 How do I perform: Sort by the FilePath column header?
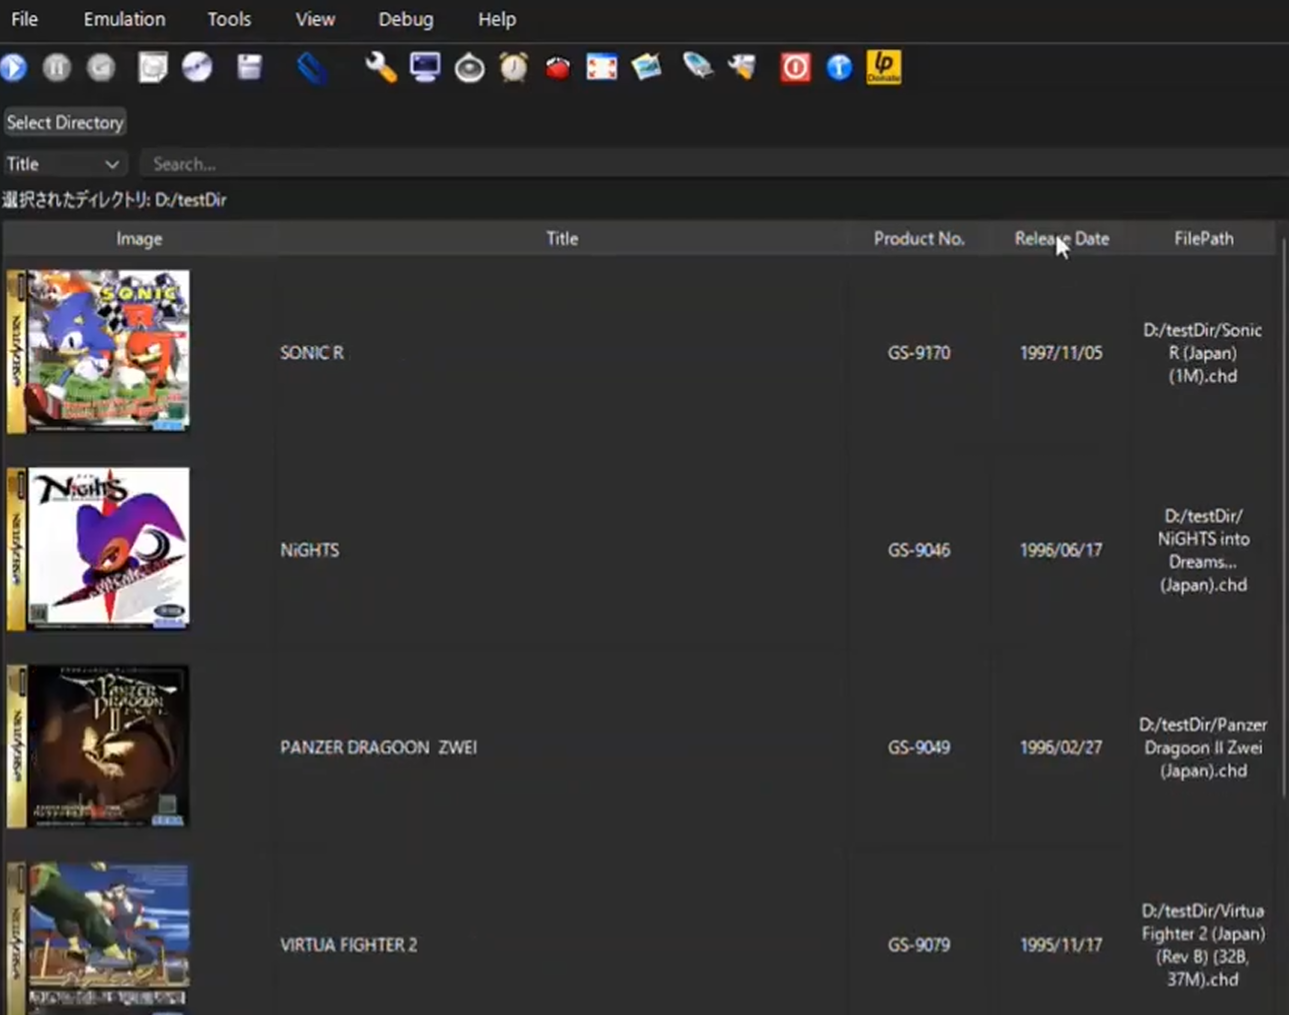click(1204, 239)
